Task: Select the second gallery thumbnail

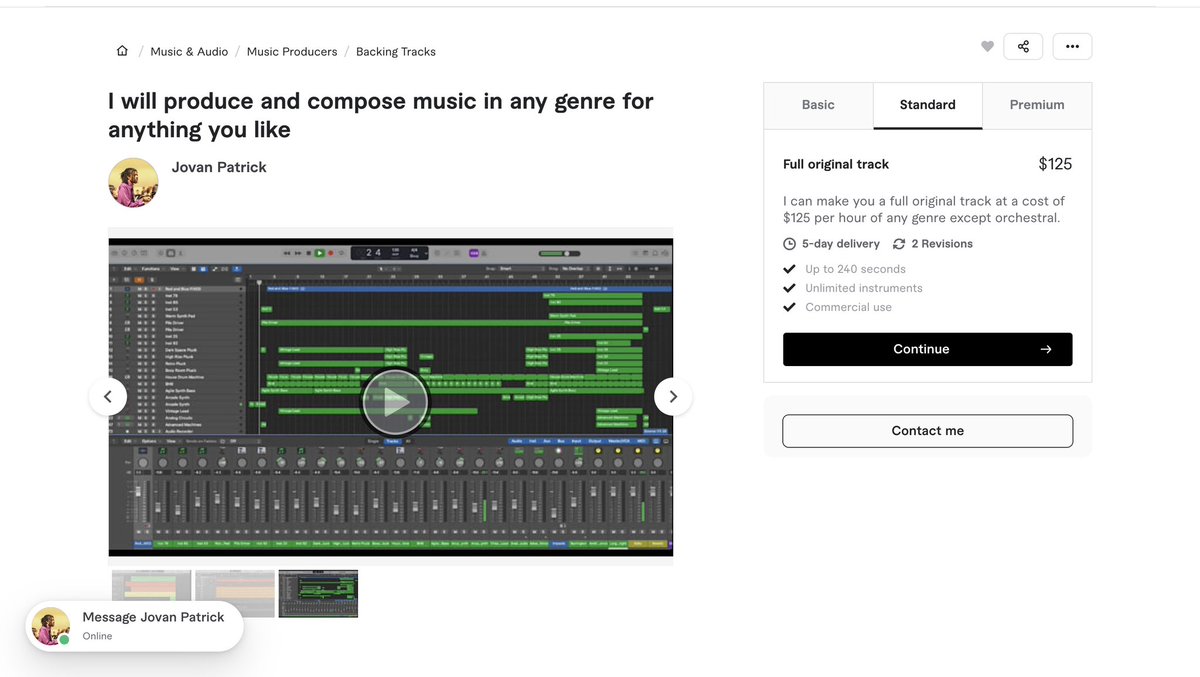Action: click(x=235, y=594)
